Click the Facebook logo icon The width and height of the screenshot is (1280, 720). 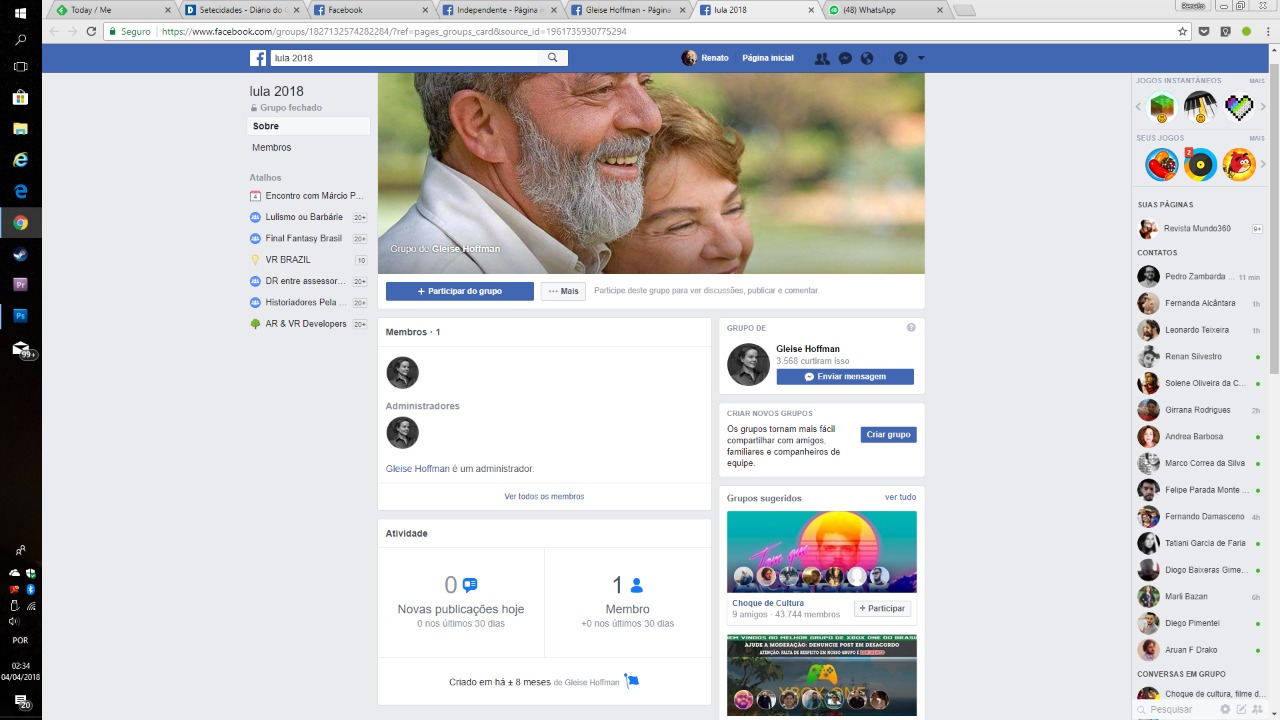pos(258,58)
